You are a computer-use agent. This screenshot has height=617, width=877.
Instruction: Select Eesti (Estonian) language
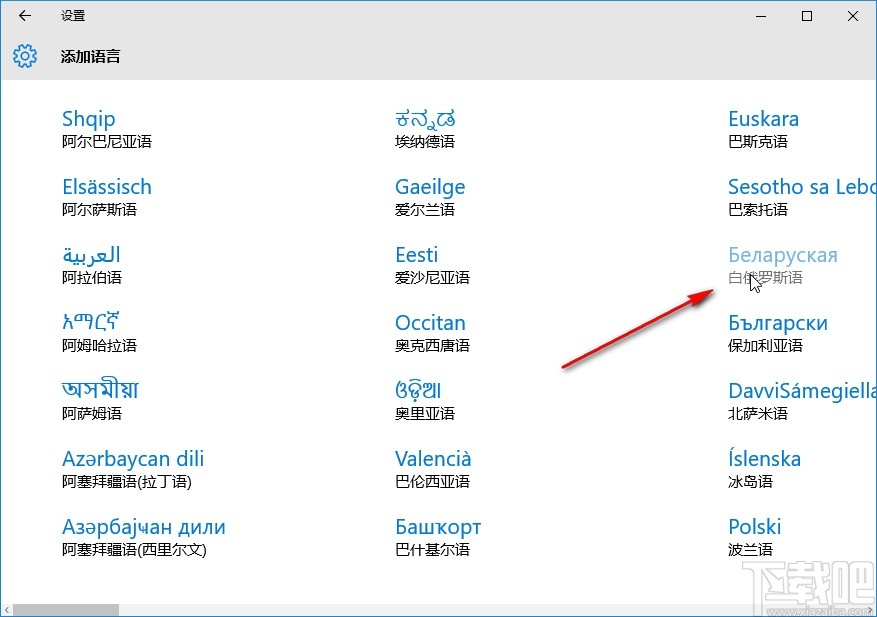coord(416,255)
